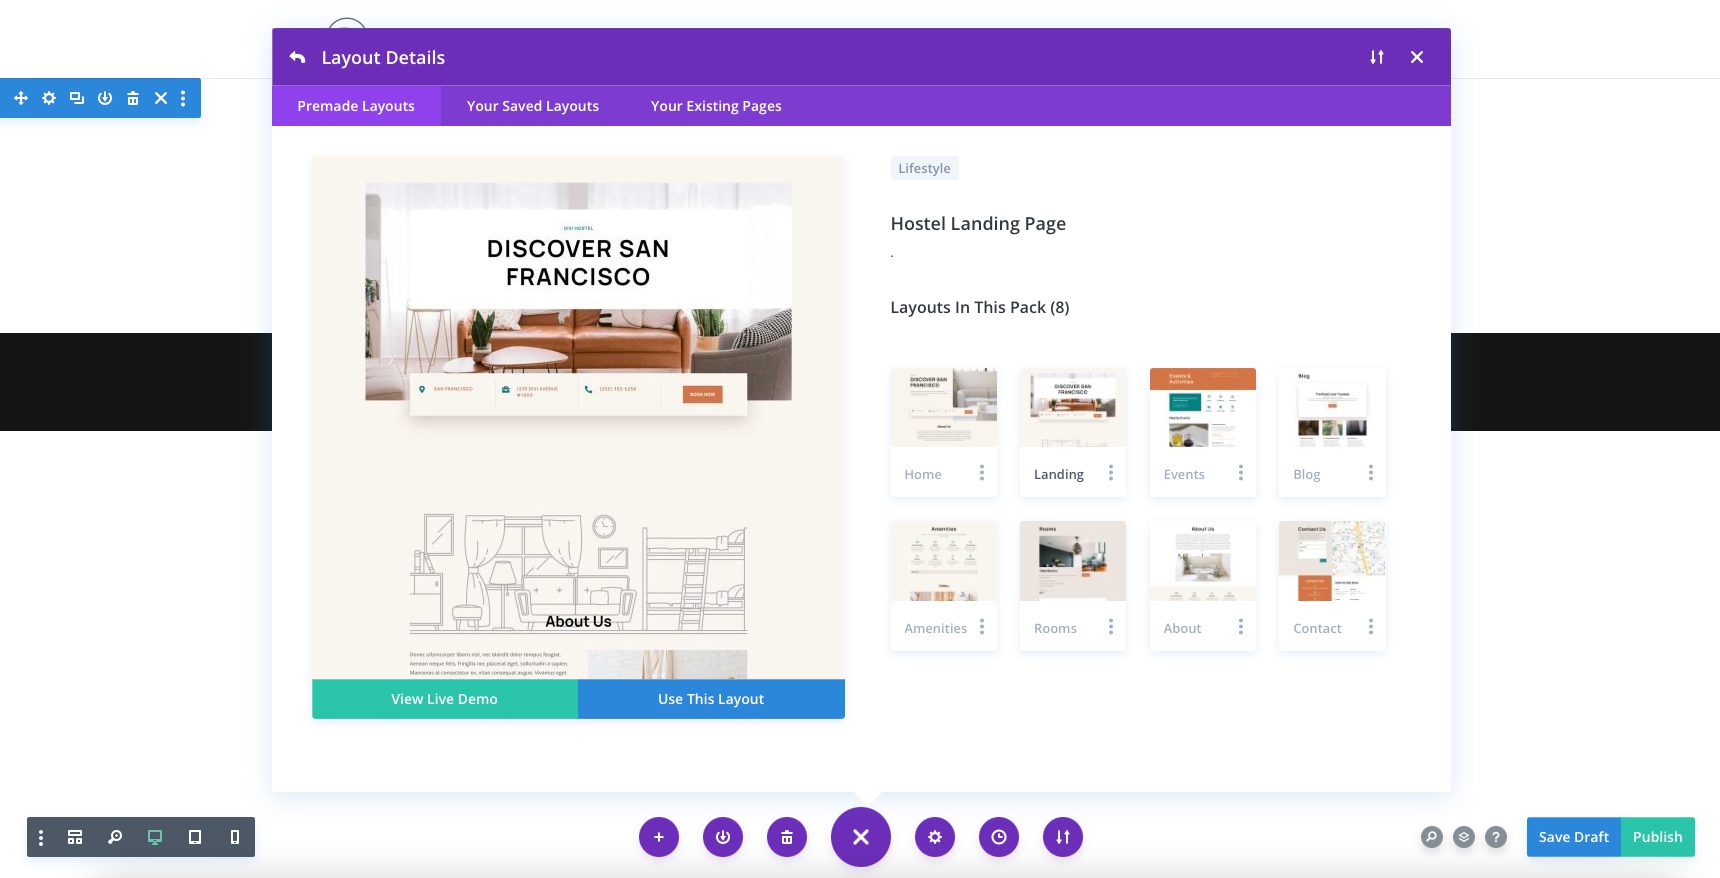Open section settings gear in blue toolbar
The width and height of the screenshot is (1720, 878).
[x=49, y=98]
